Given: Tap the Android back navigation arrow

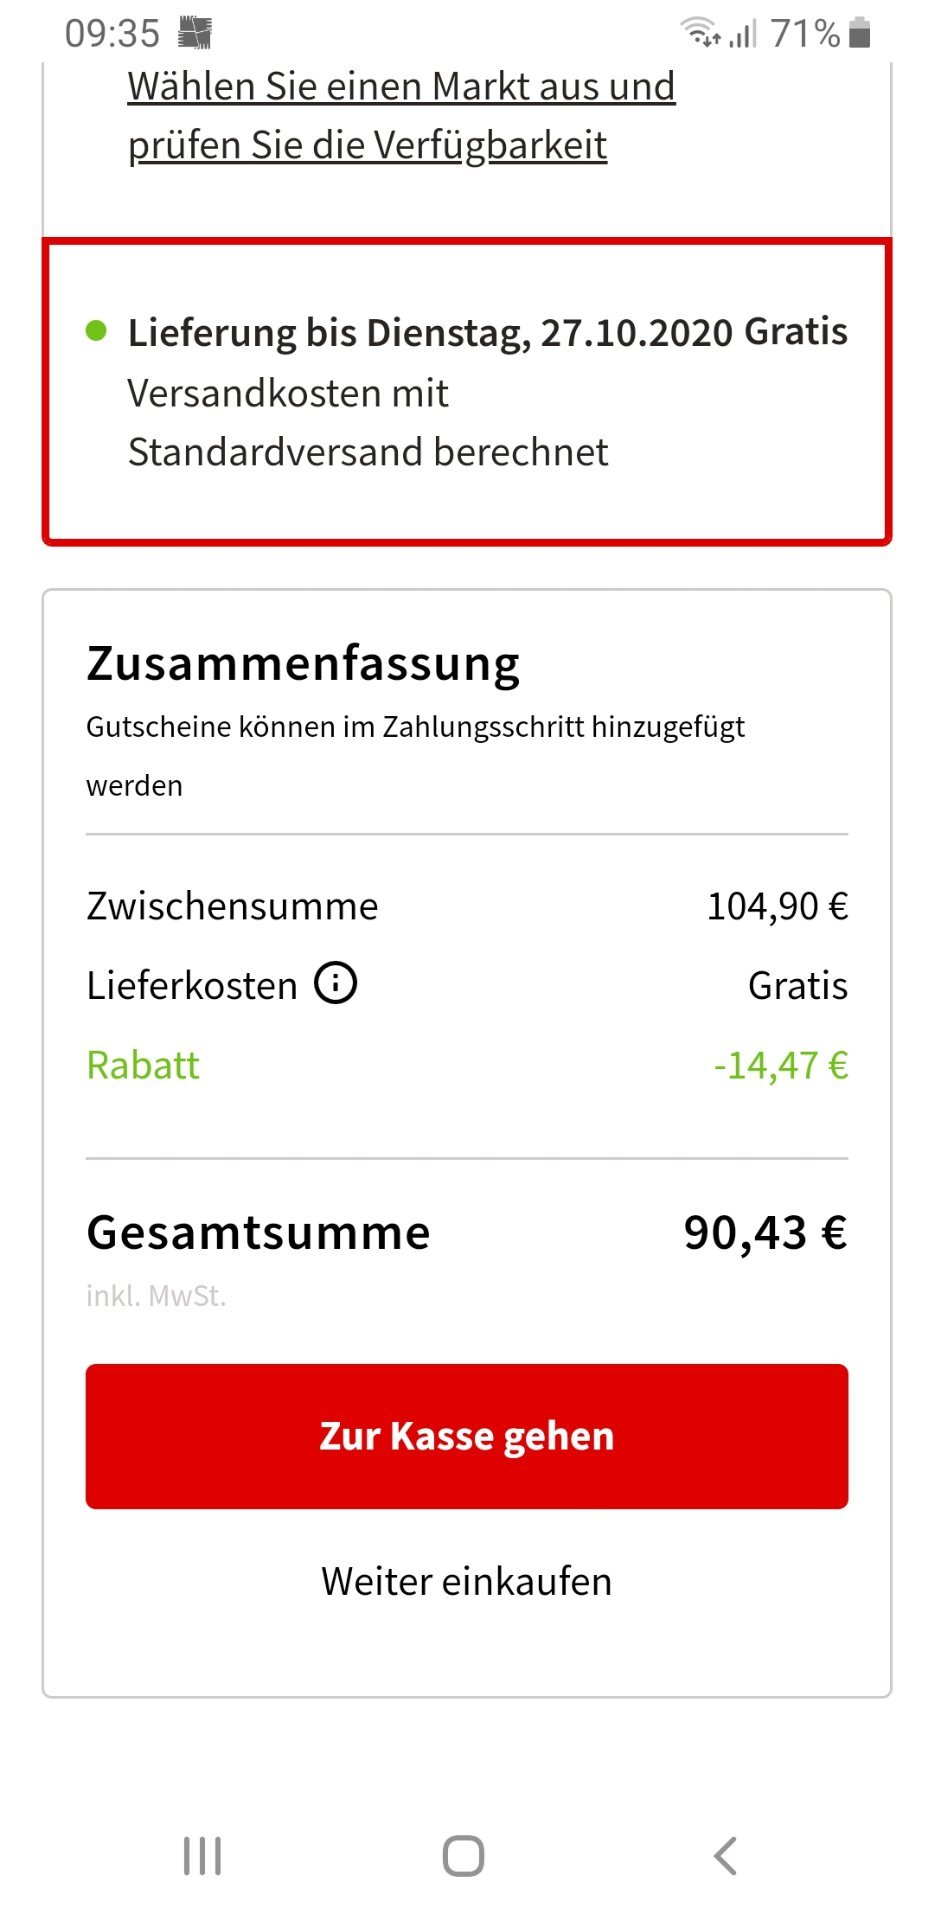Looking at the screenshot, I should tap(725, 1856).
